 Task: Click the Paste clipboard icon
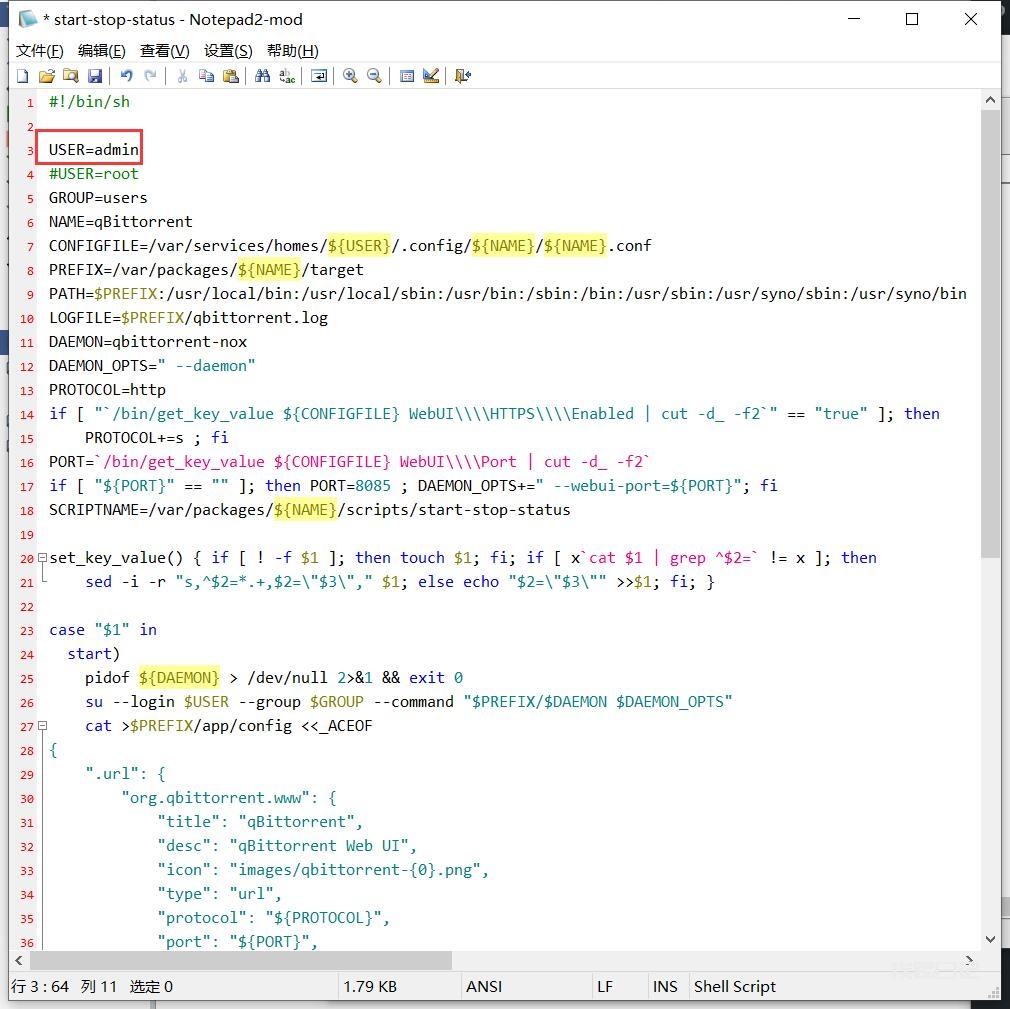231,76
